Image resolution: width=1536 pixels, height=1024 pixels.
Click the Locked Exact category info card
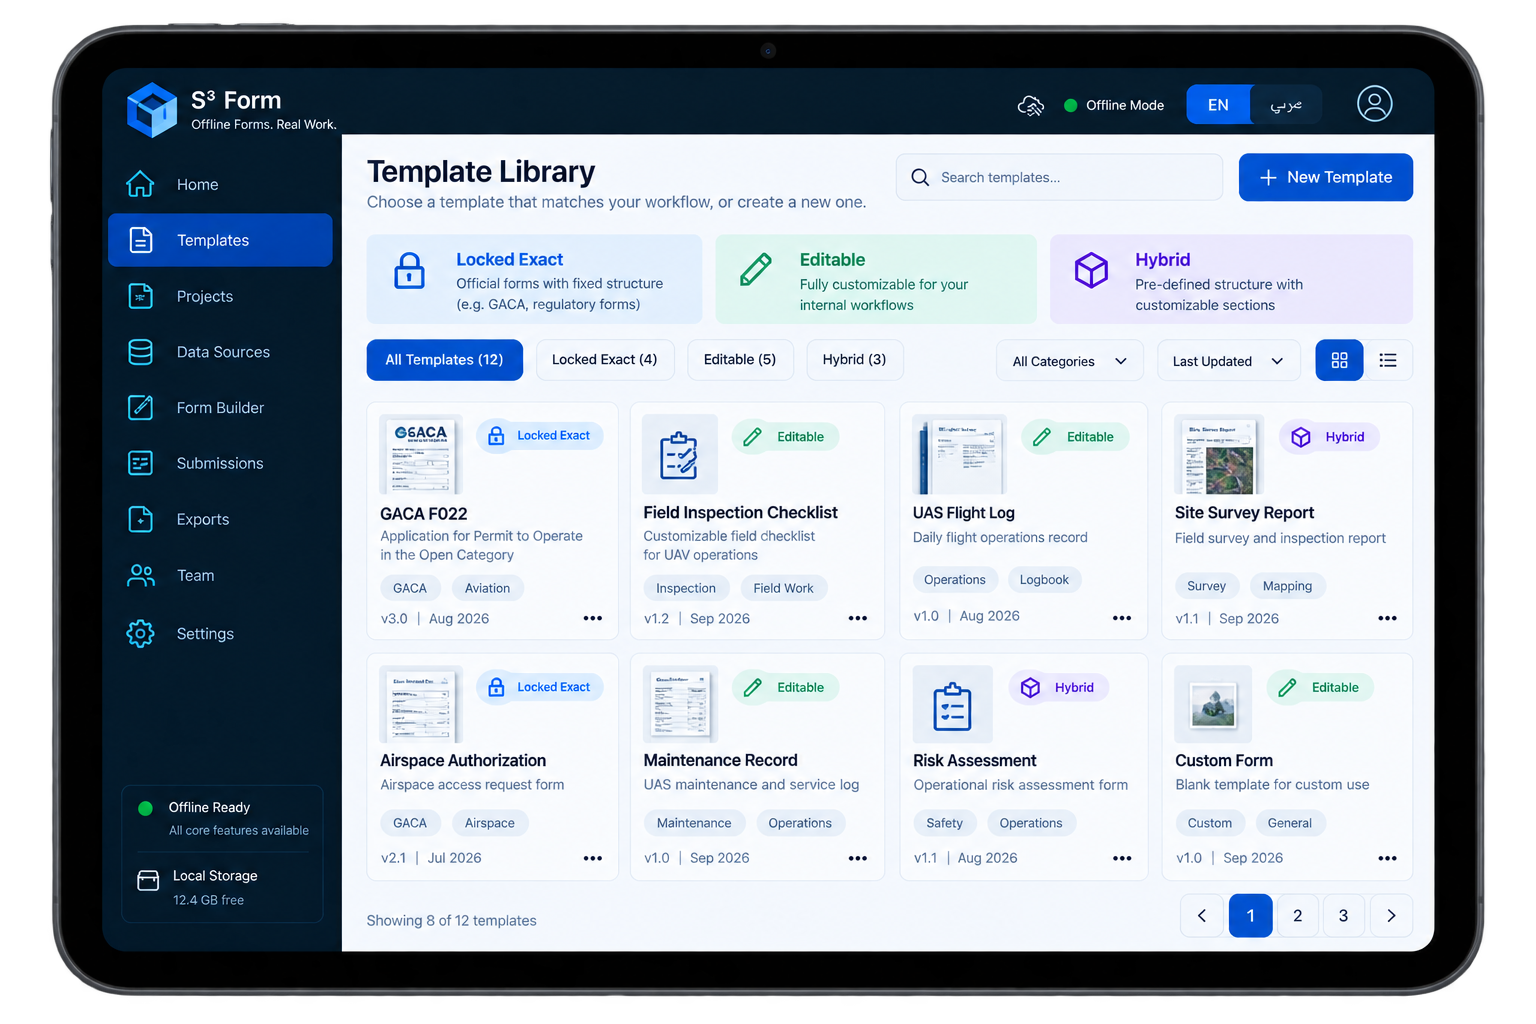534,279
